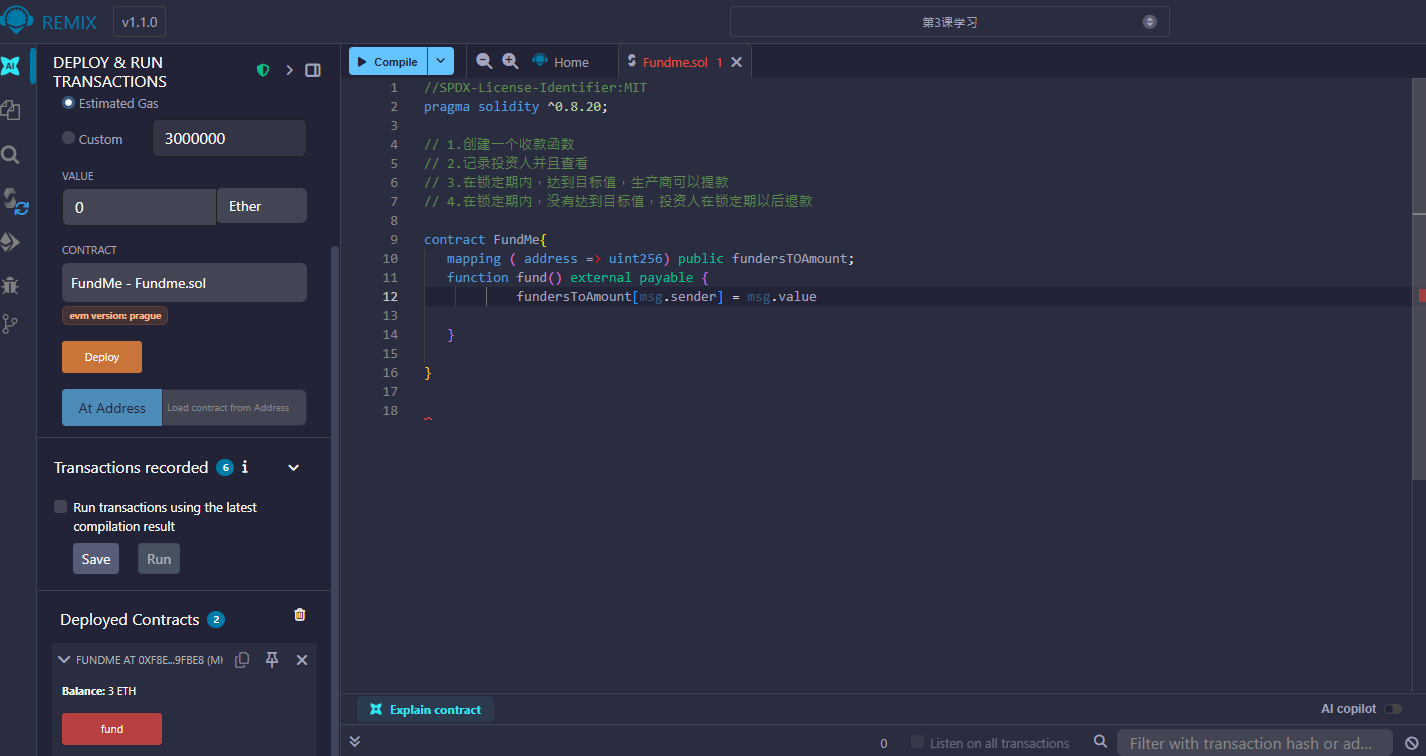This screenshot has height=756, width=1426.
Task: Switch to the Fundme.sol tab
Action: (x=675, y=62)
